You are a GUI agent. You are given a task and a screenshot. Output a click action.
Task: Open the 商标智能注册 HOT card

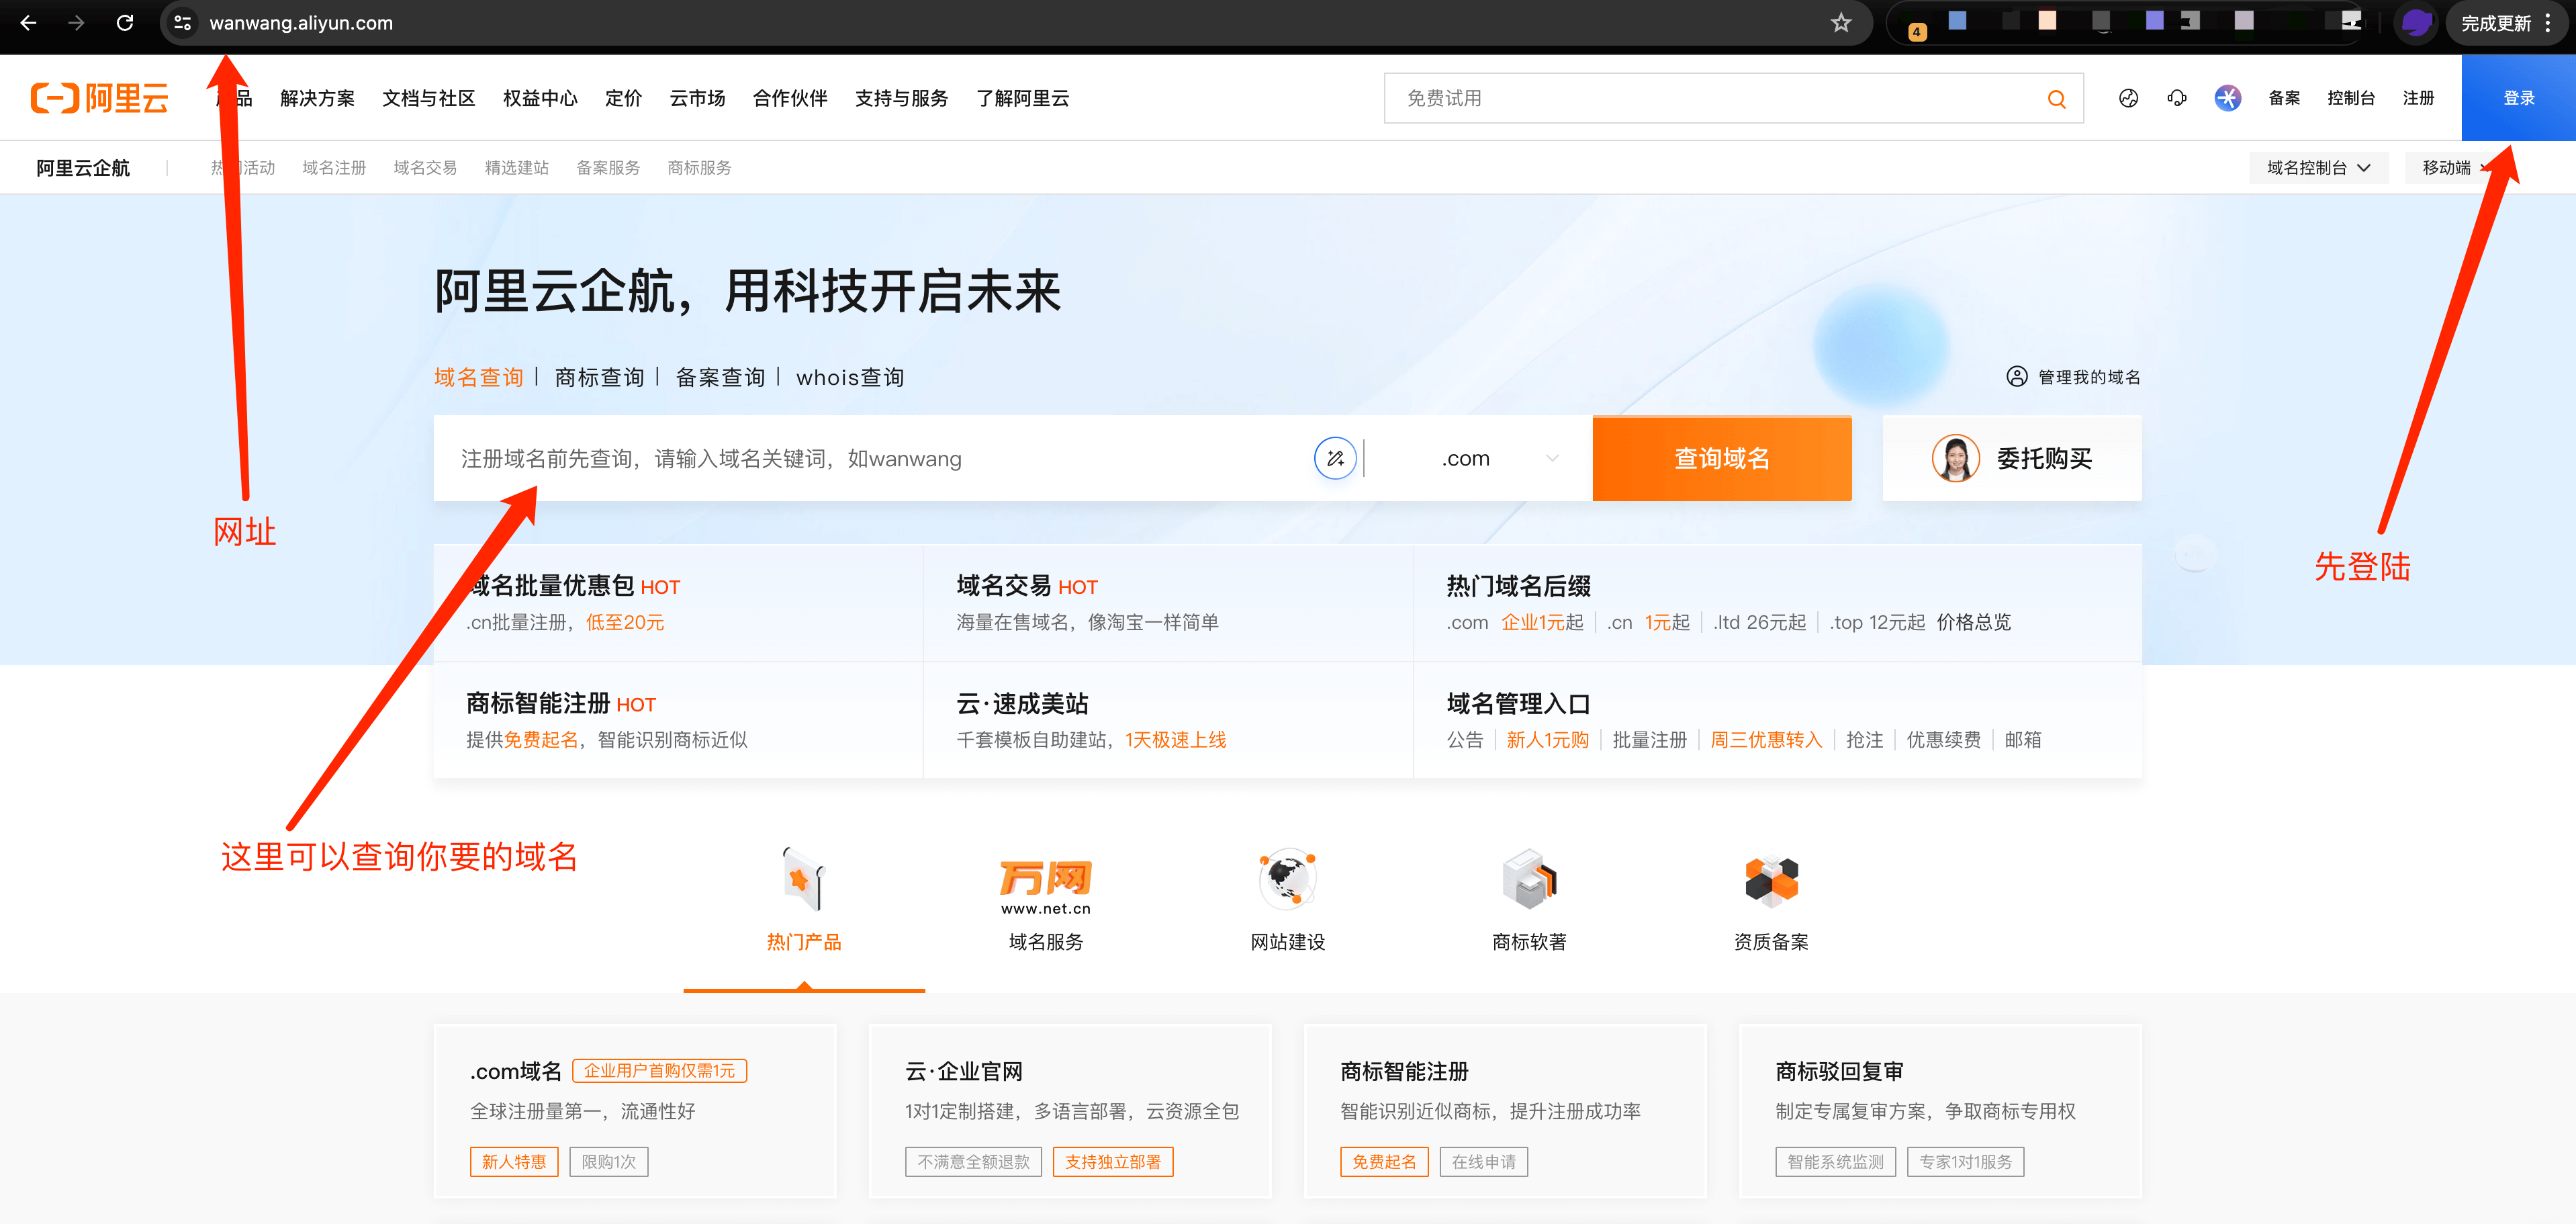[678, 720]
